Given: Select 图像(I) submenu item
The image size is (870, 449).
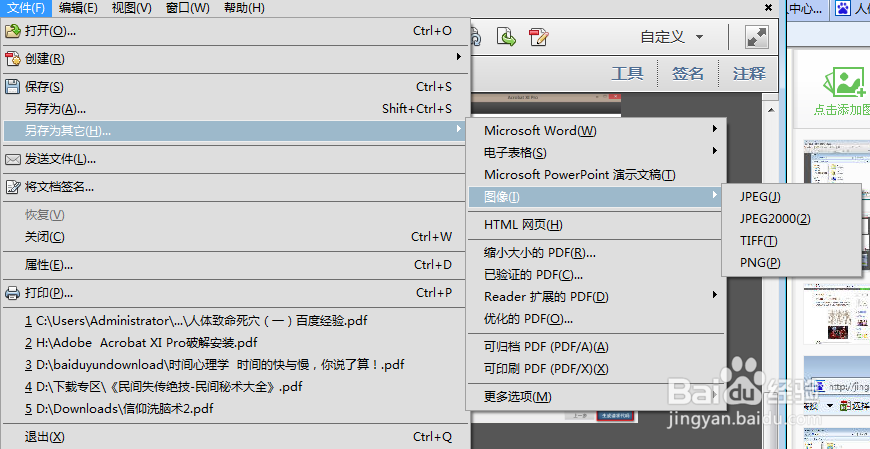Looking at the screenshot, I should coord(596,197).
